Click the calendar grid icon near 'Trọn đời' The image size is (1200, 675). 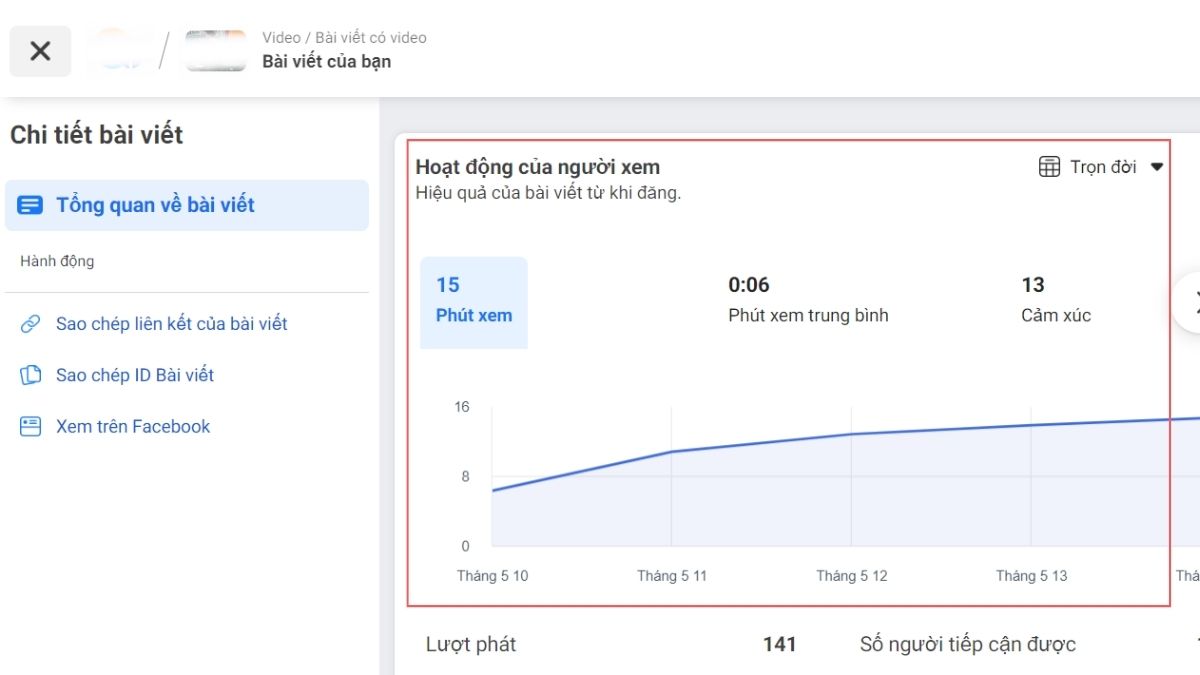click(1049, 167)
